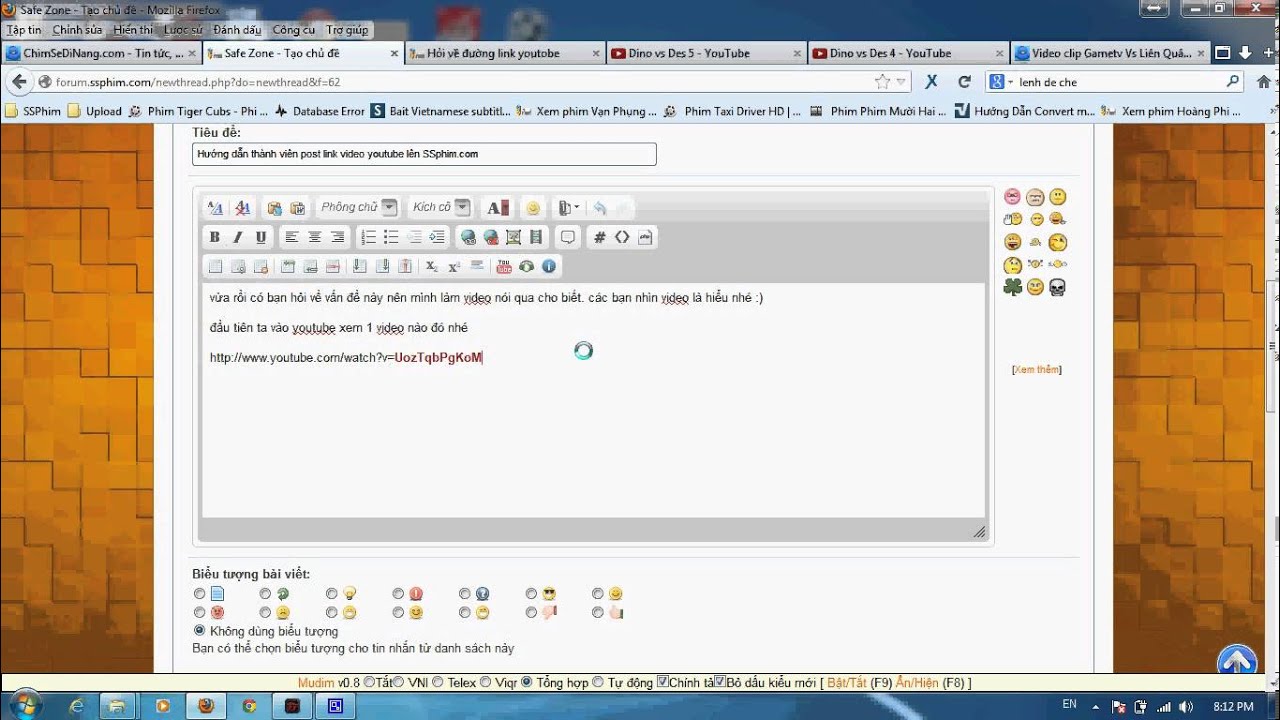Screen dimensions: 1280x720
Task: Align text to center
Action: [x=315, y=237]
